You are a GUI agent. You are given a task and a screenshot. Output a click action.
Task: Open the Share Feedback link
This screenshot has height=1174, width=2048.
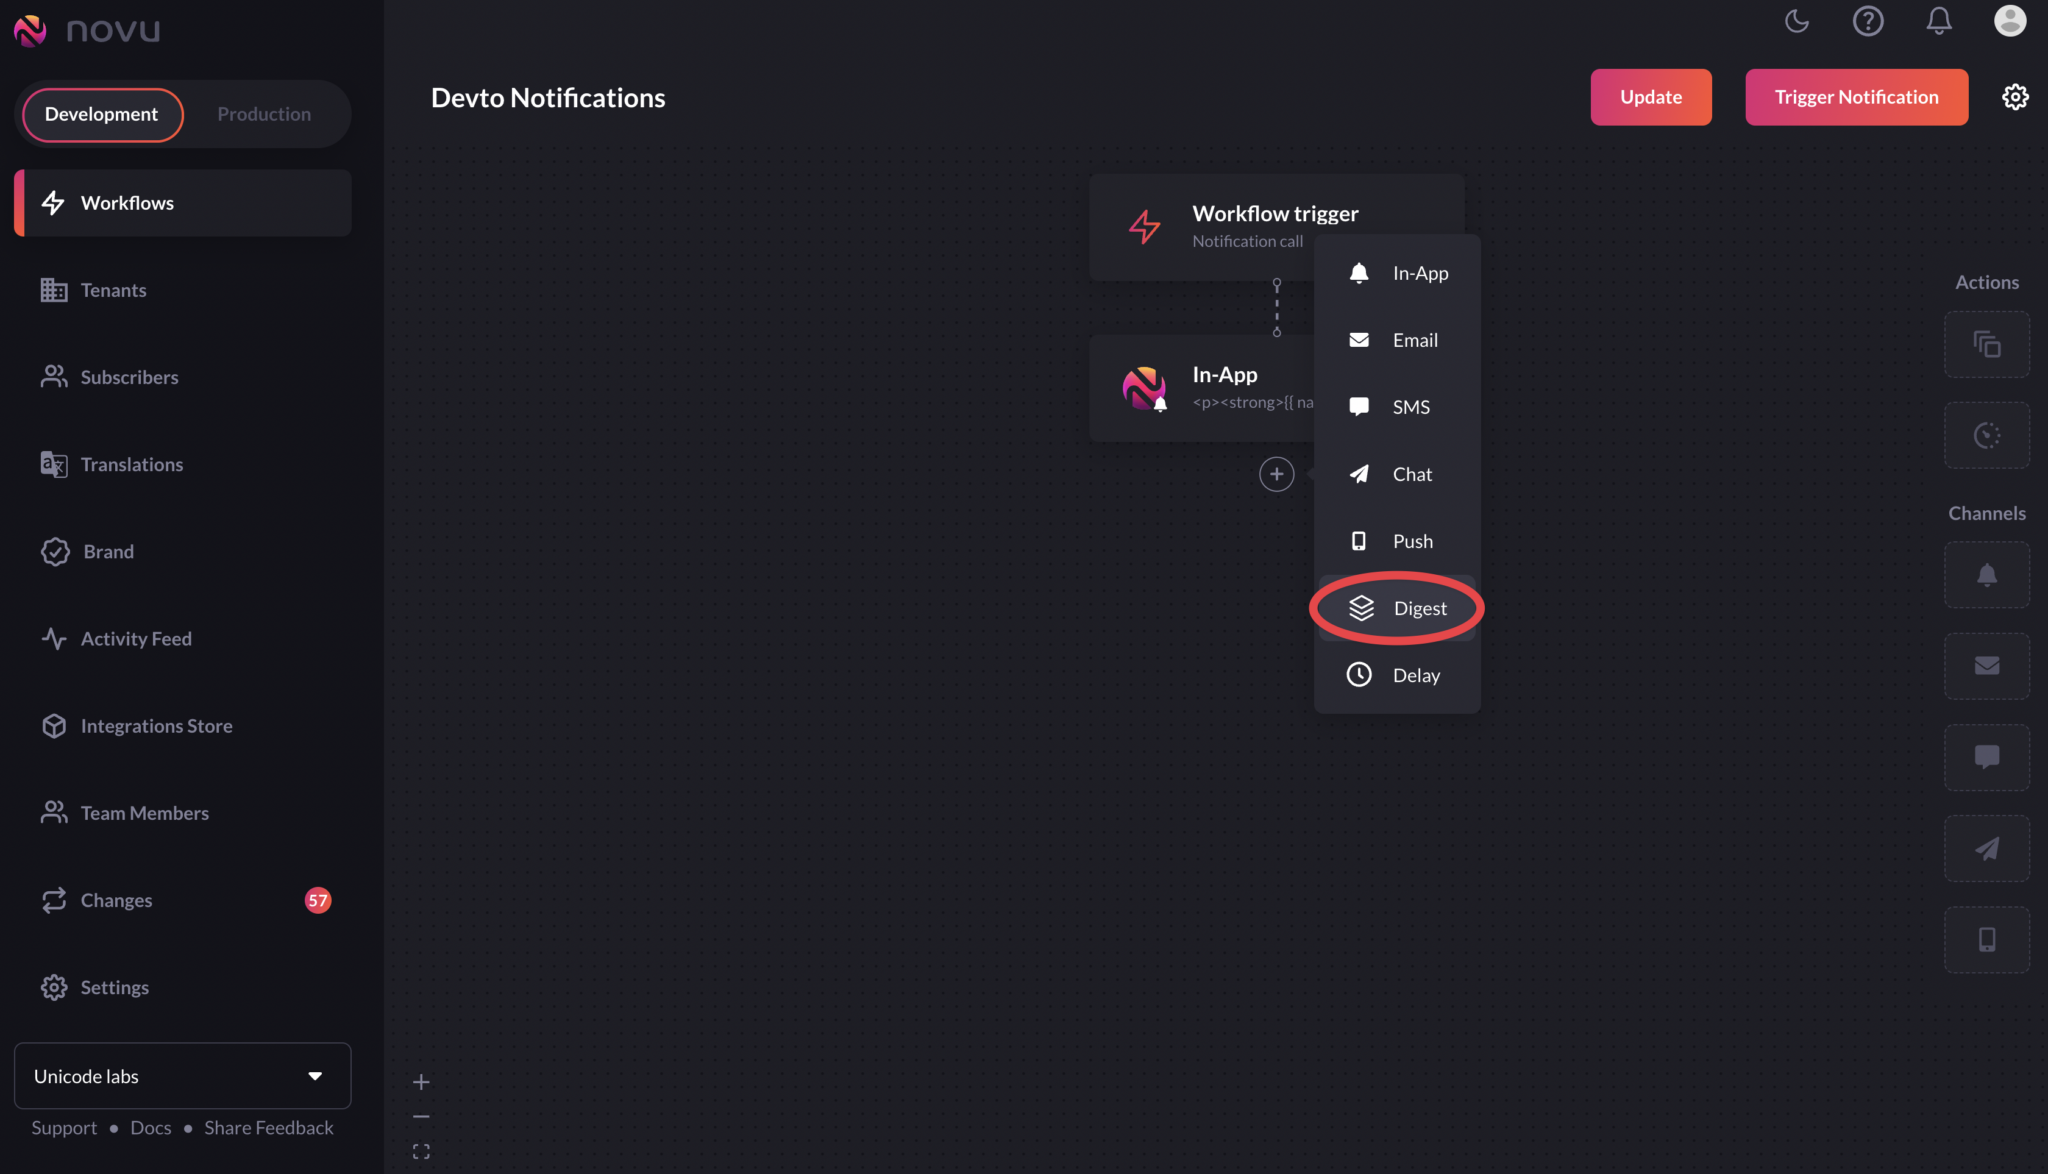point(268,1127)
